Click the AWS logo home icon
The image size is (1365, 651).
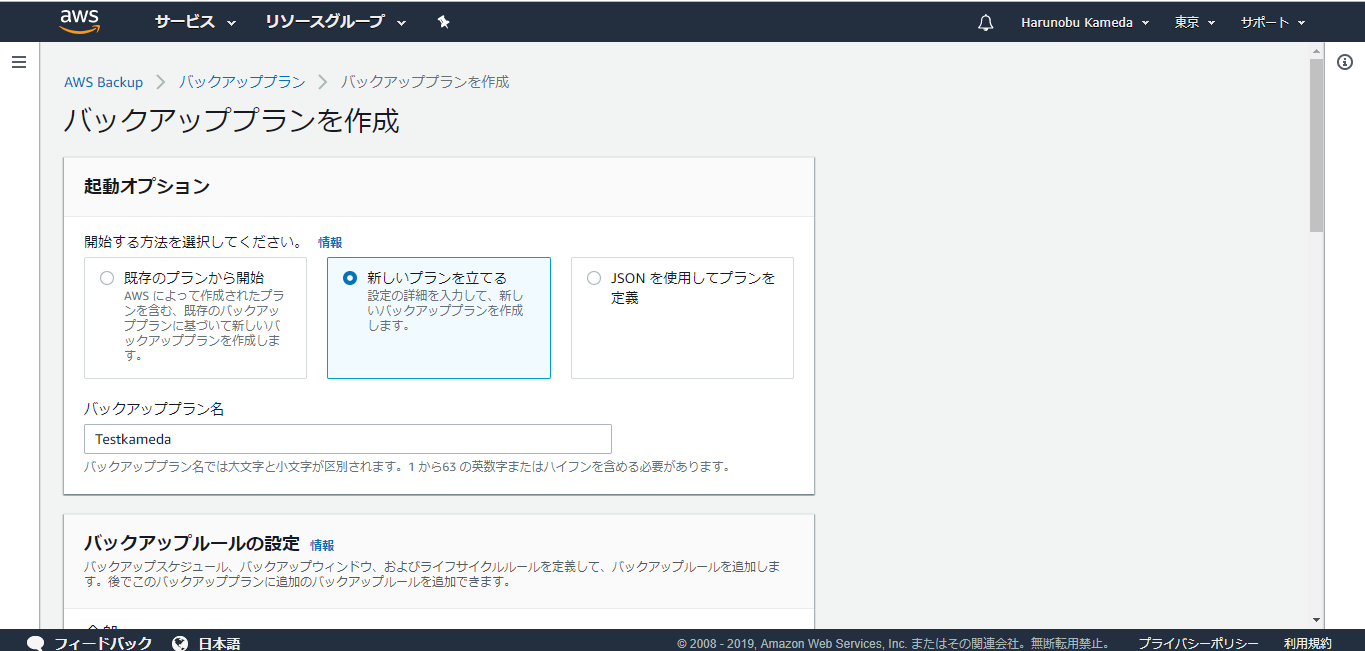79,21
